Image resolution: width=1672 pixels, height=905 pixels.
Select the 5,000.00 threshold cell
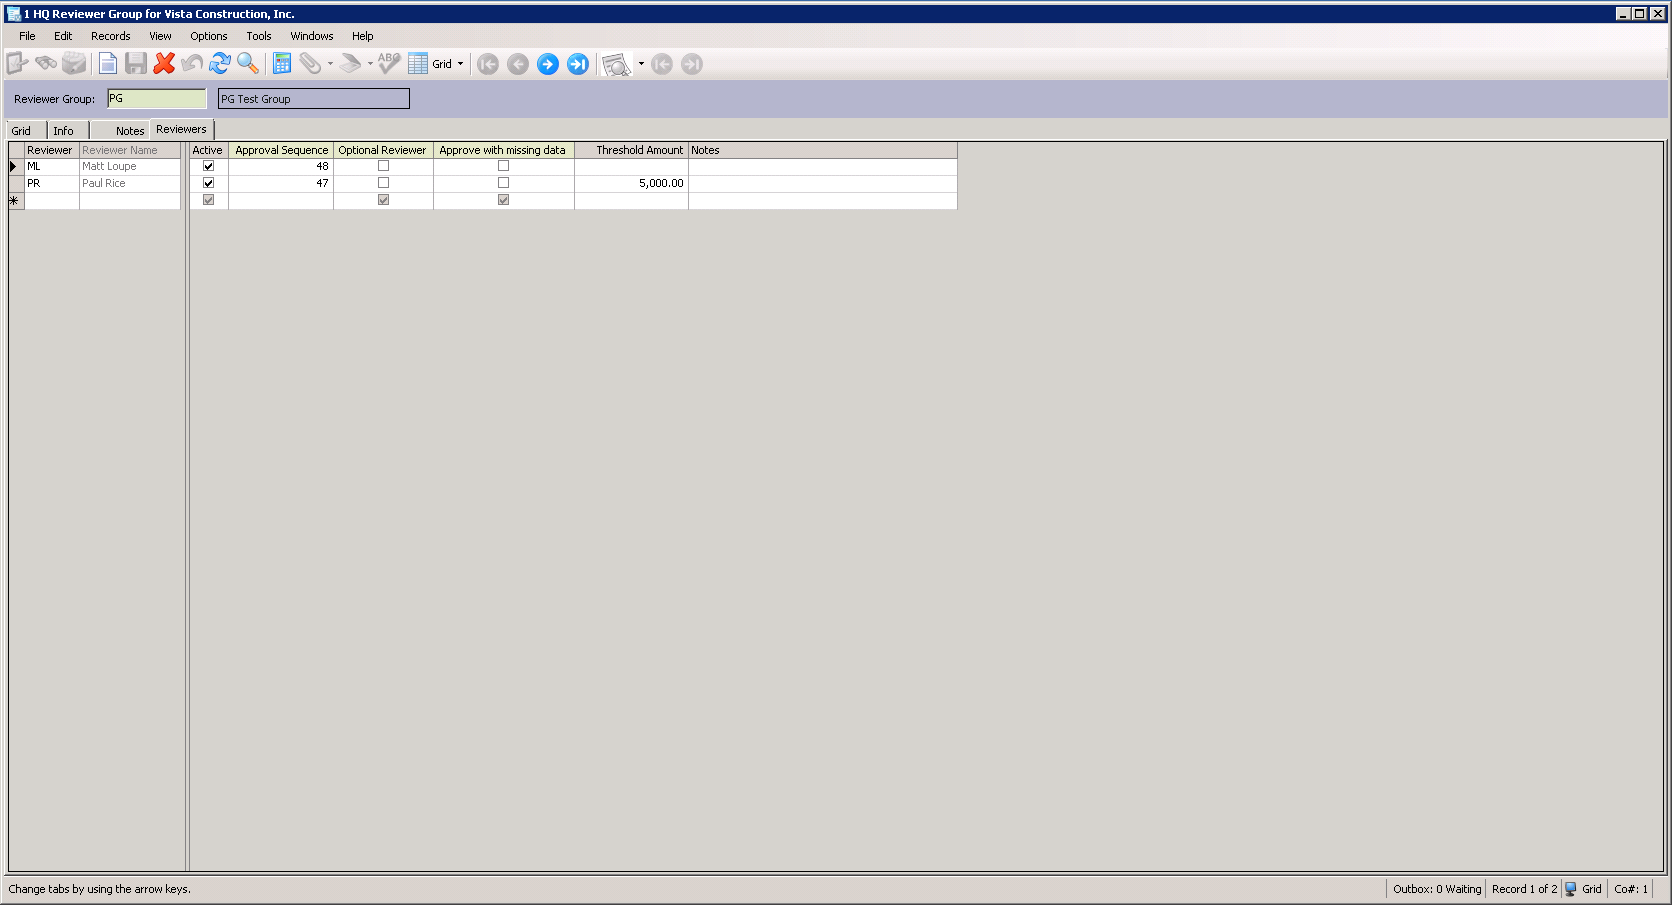pyautogui.click(x=631, y=183)
